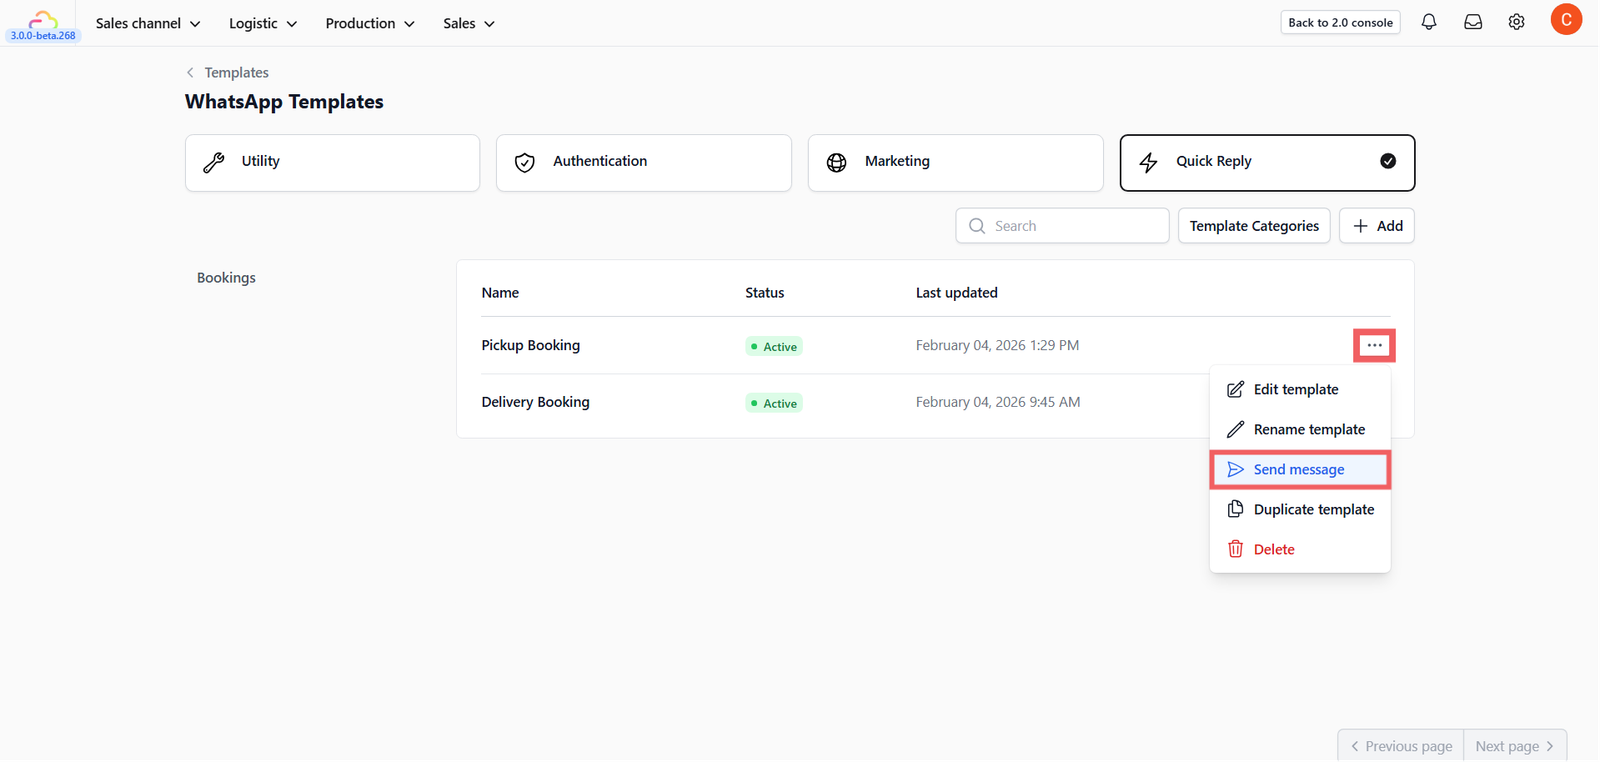Switch to the Authentication category tab
Screen dimensions: 1600x762
[644, 163]
